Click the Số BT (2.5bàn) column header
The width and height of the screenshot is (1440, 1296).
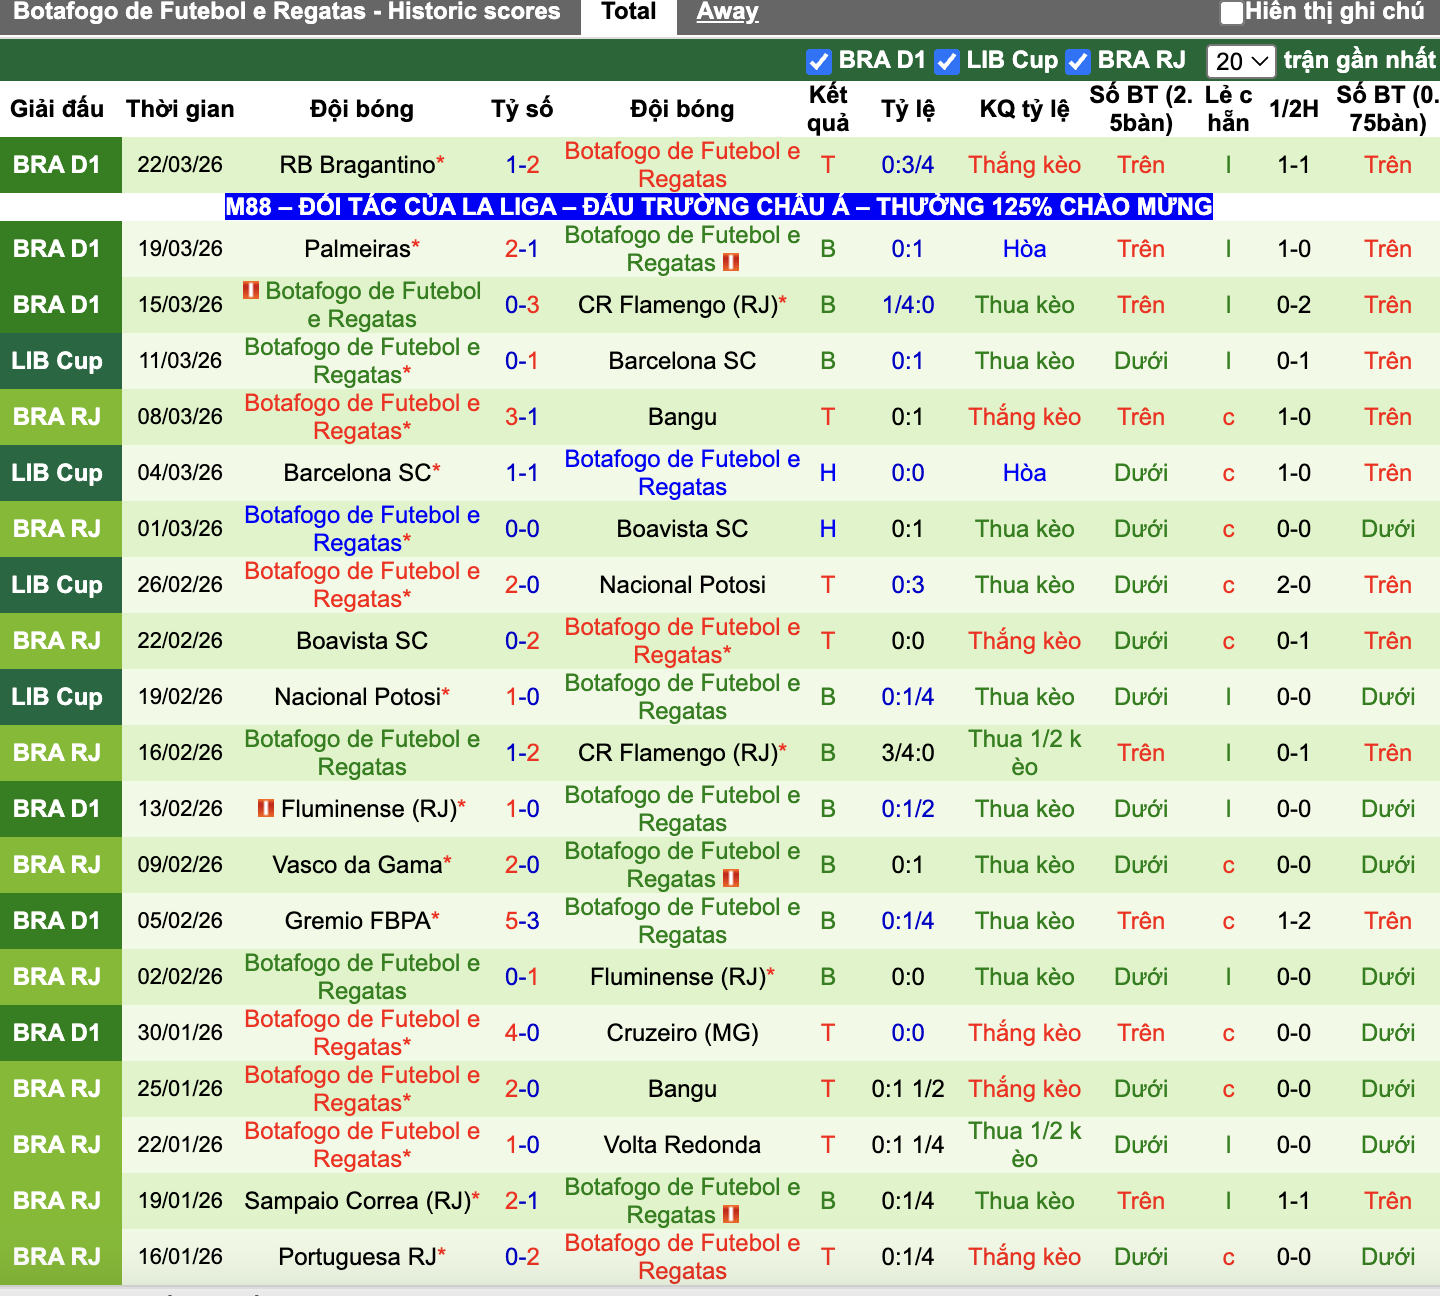1141,109
